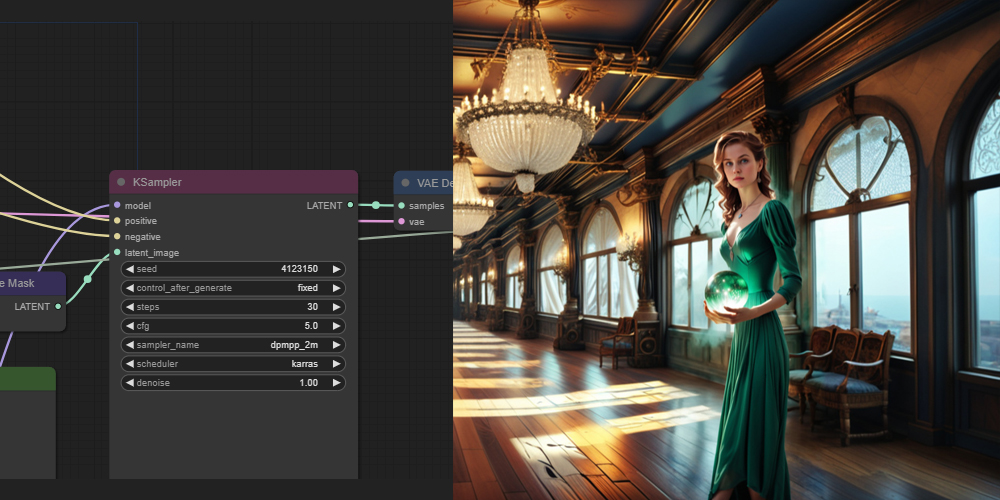The width and height of the screenshot is (1000, 500).
Task: Click the green node header at lower left
Action: tap(27, 379)
